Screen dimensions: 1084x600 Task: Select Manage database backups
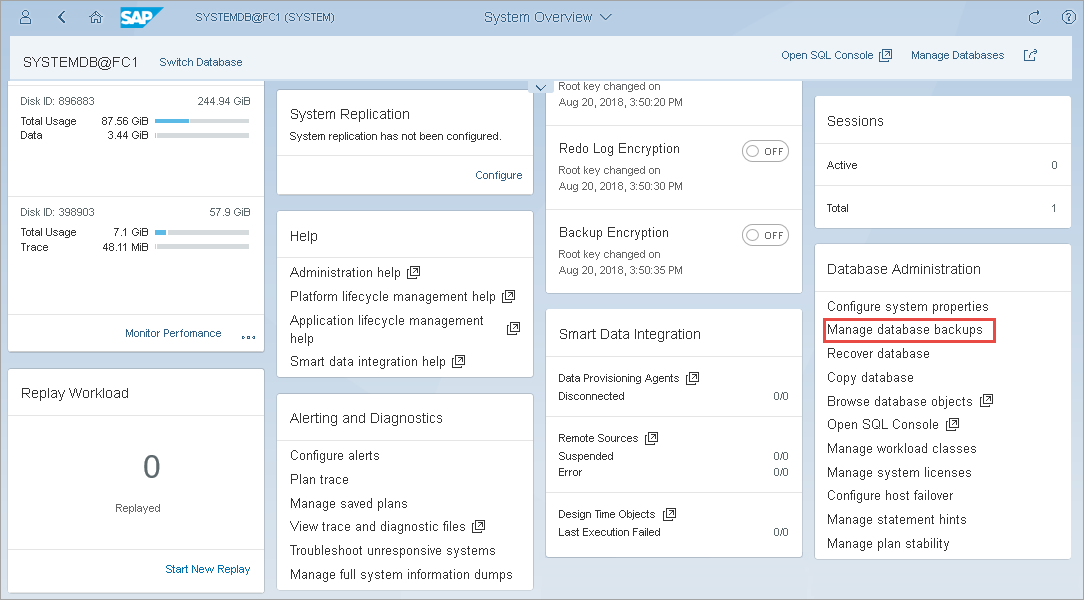tap(905, 330)
